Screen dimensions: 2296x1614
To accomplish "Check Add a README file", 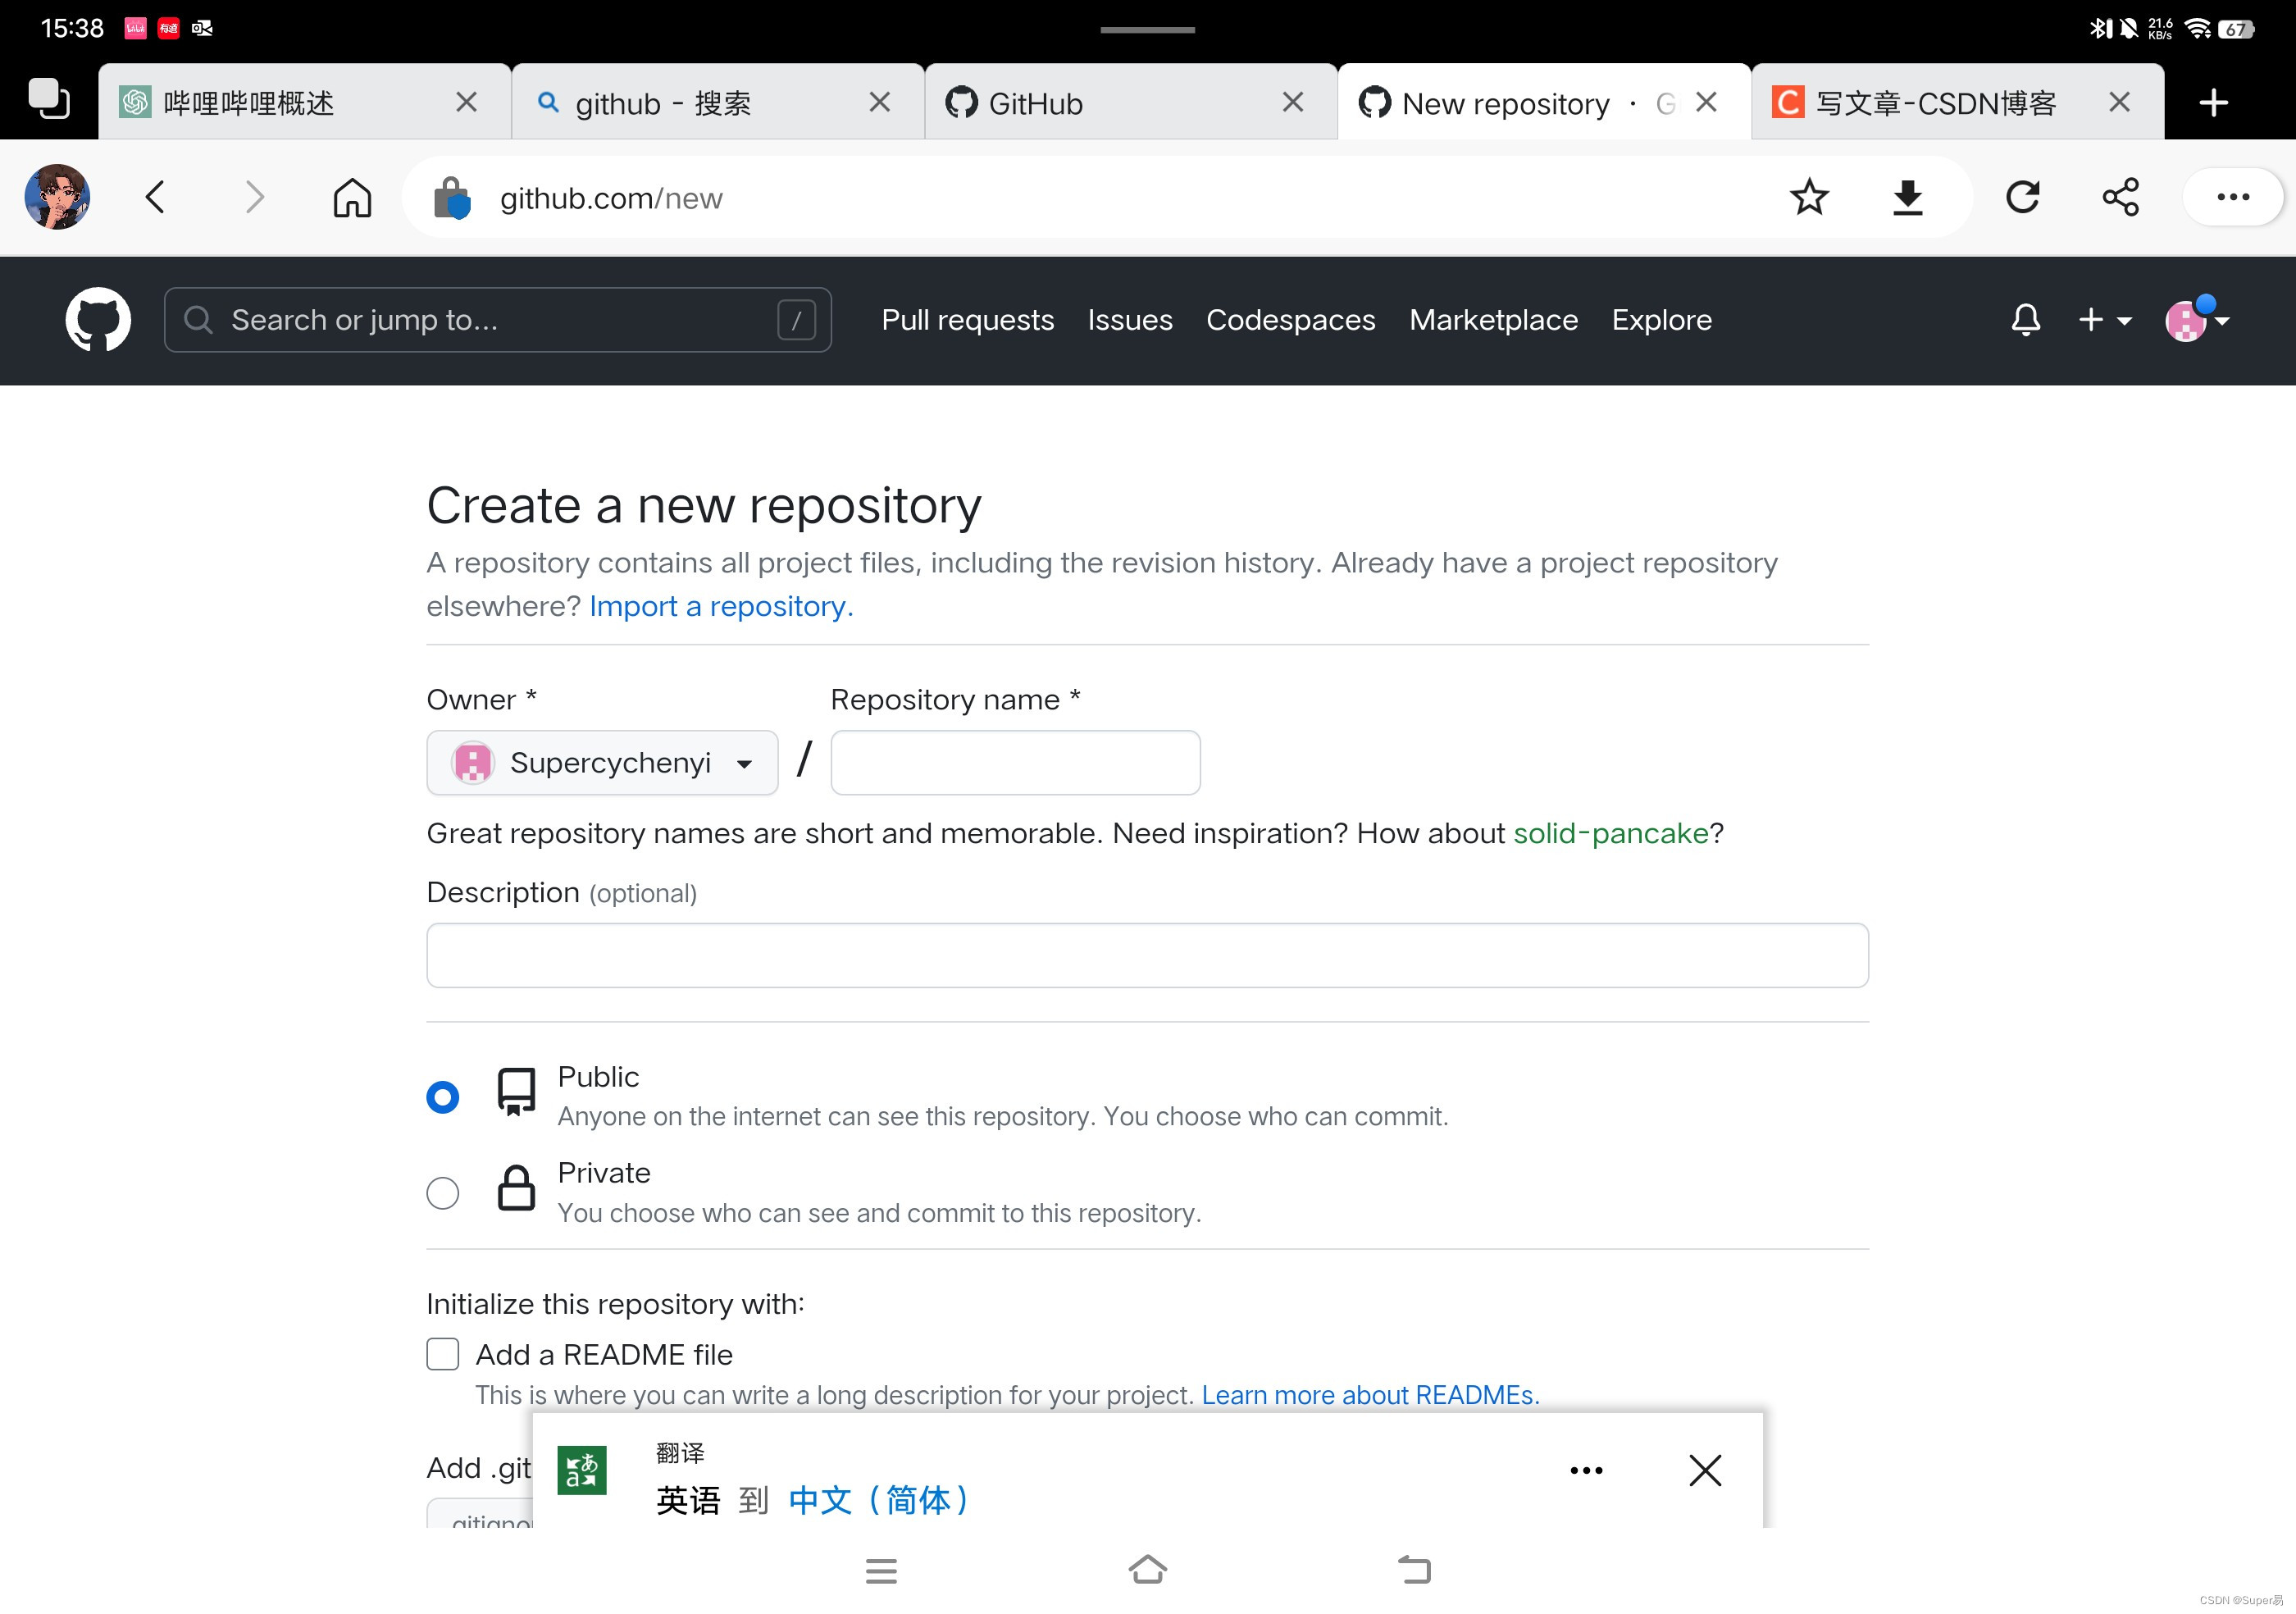I will coord(443,1354).
